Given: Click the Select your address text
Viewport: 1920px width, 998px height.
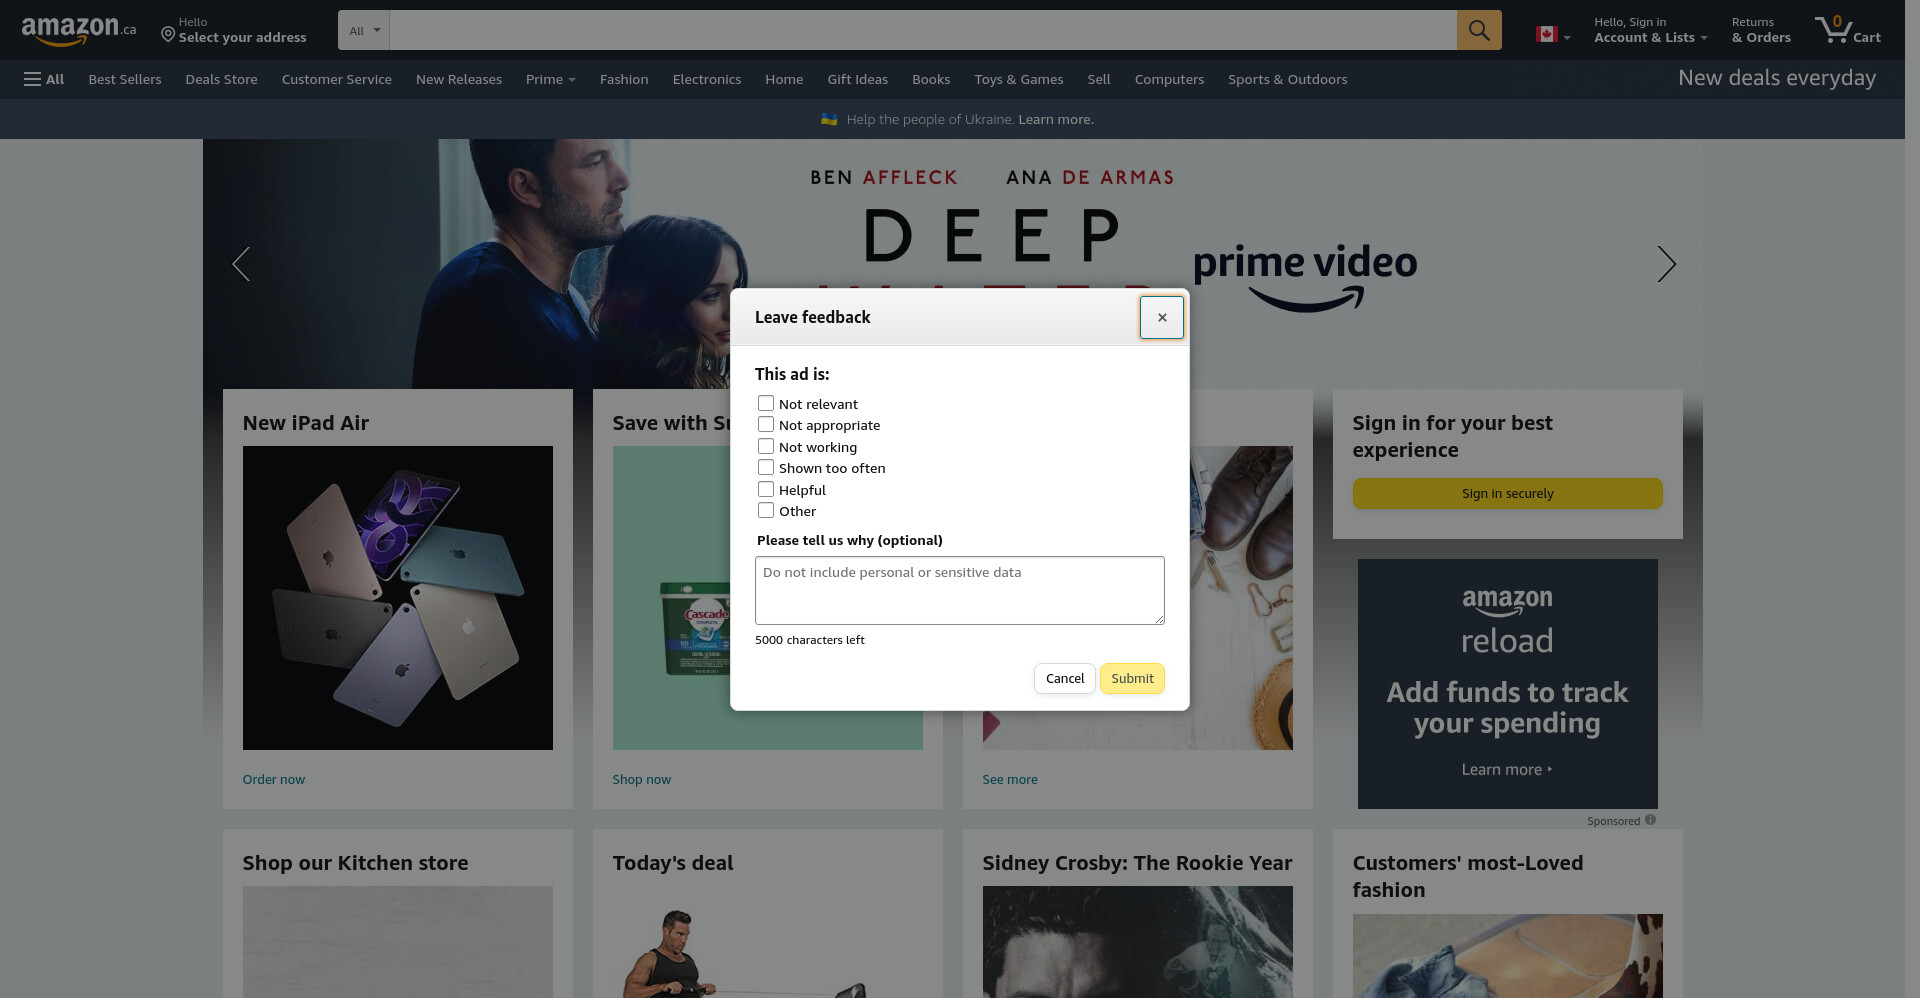Looking at the screenshot, I should (242, 37).
